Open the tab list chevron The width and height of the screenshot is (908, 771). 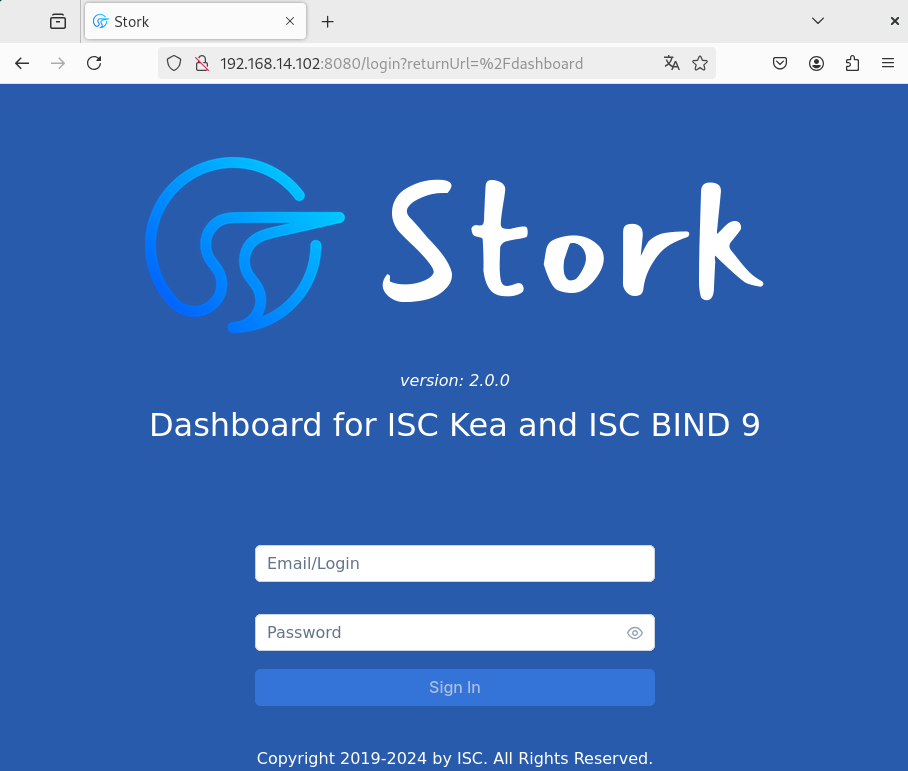click(818, 20)
